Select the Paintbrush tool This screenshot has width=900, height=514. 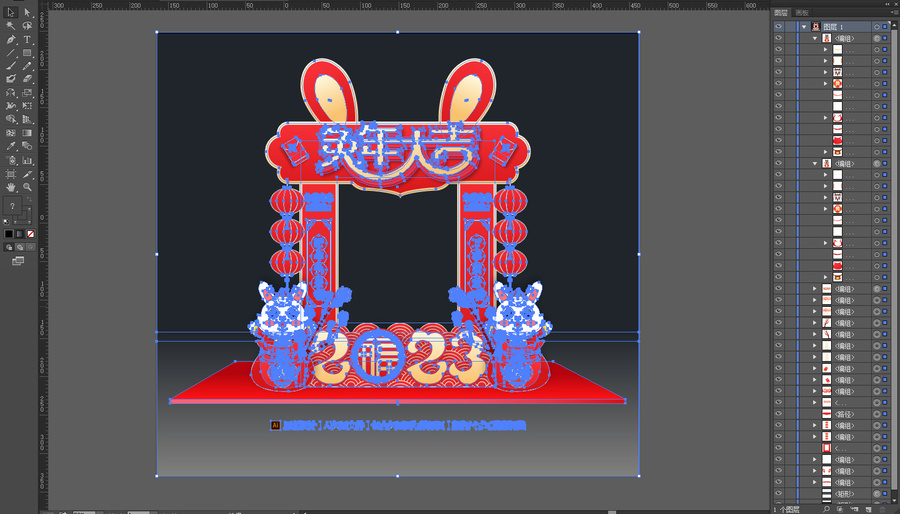pyautogui.click(x=11, y=66)
